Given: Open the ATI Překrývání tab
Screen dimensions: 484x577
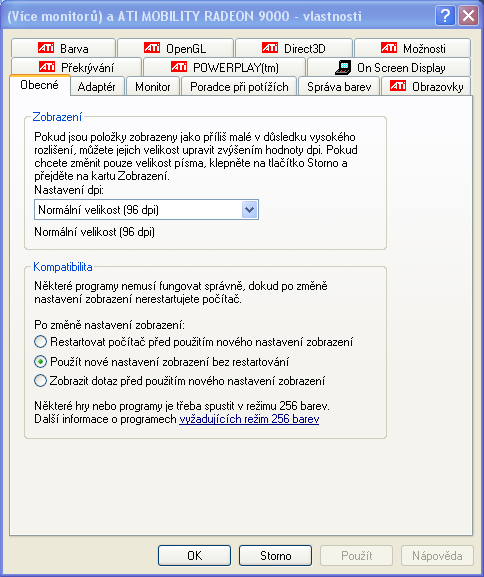Looking at the screenshot, I should 77,67.
